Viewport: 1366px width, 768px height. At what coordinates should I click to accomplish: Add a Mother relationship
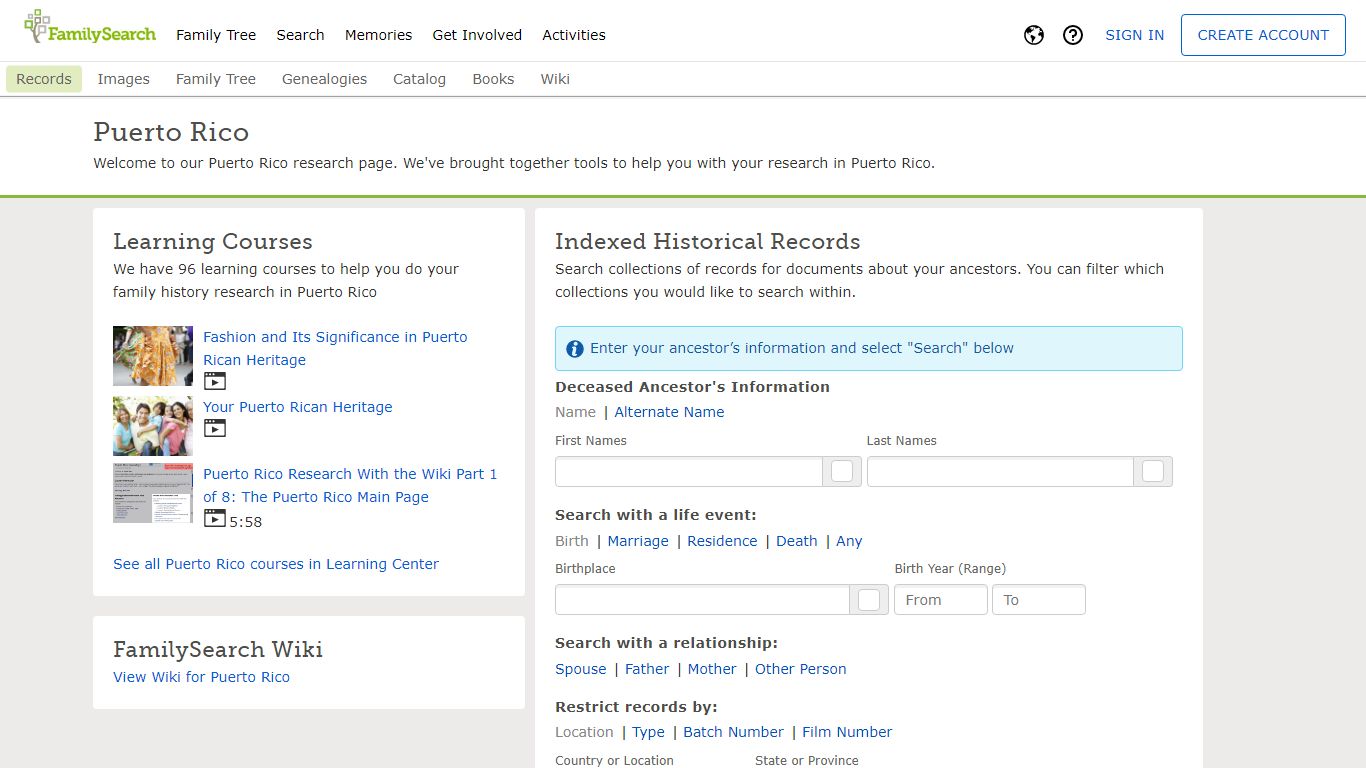pos(712,669)
